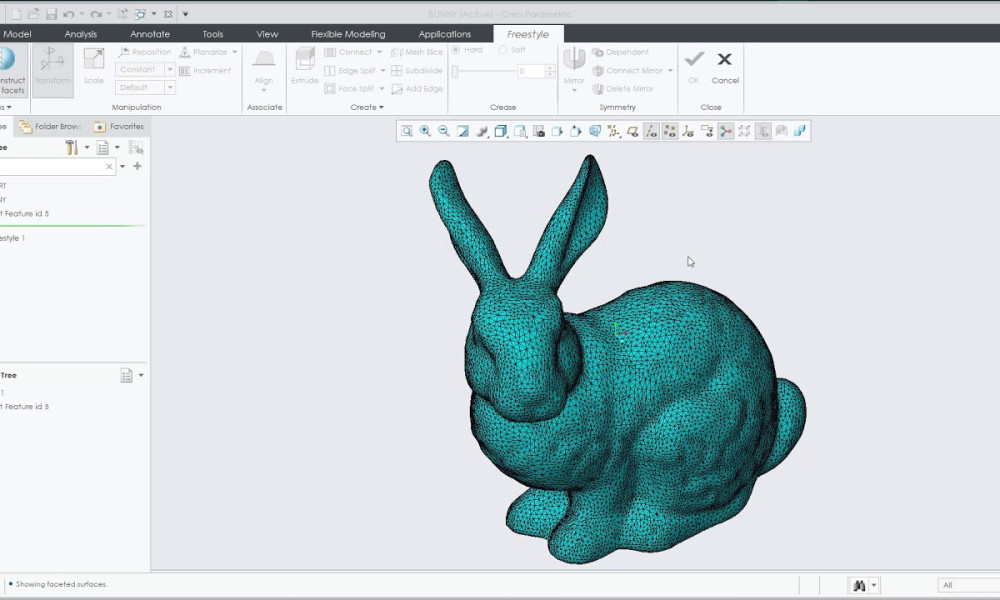Click the Zoom Out magnifier icon
1000x600 pixels.
click(444, 131)
